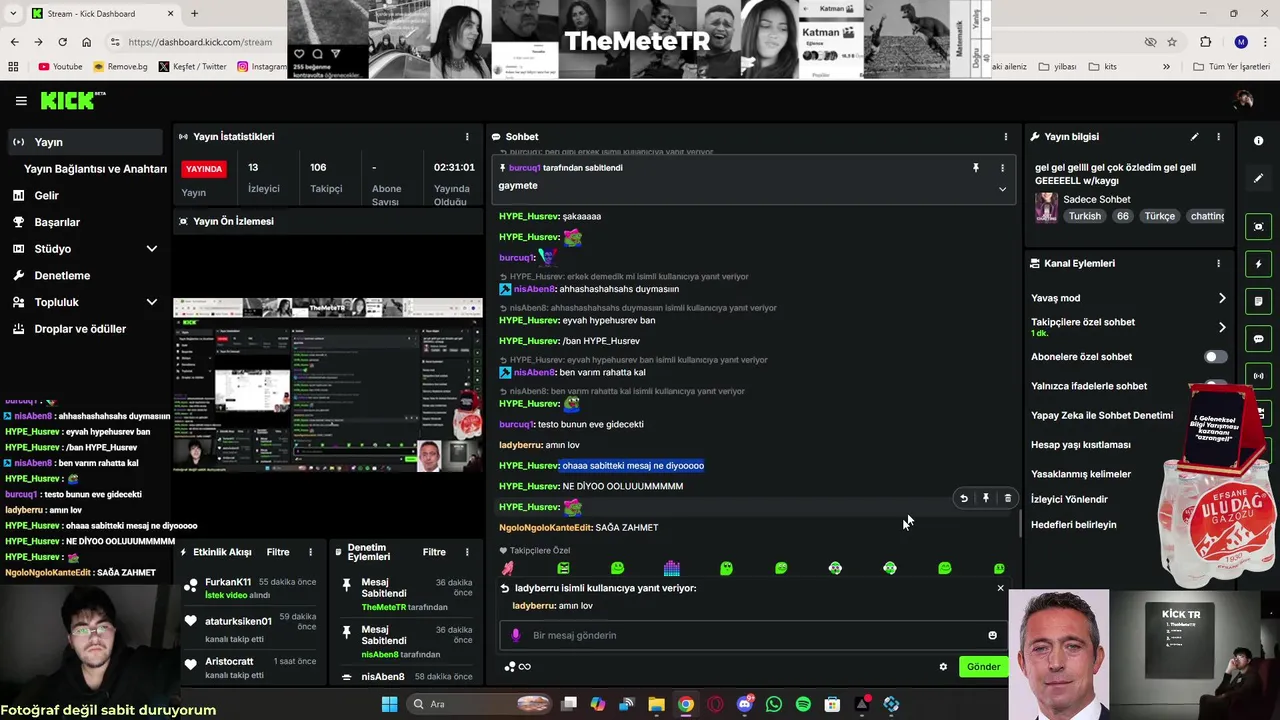Unpin the pinned chat message

[976, 168]
